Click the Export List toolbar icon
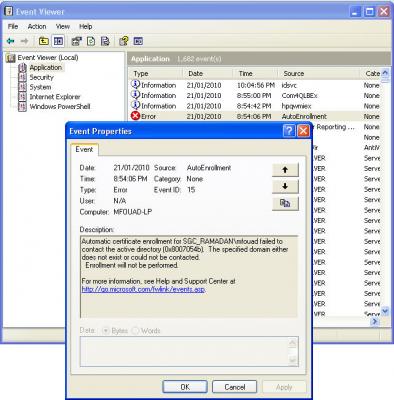The height and width of the screenshot is (400, 394). click(x=105, y=41)
